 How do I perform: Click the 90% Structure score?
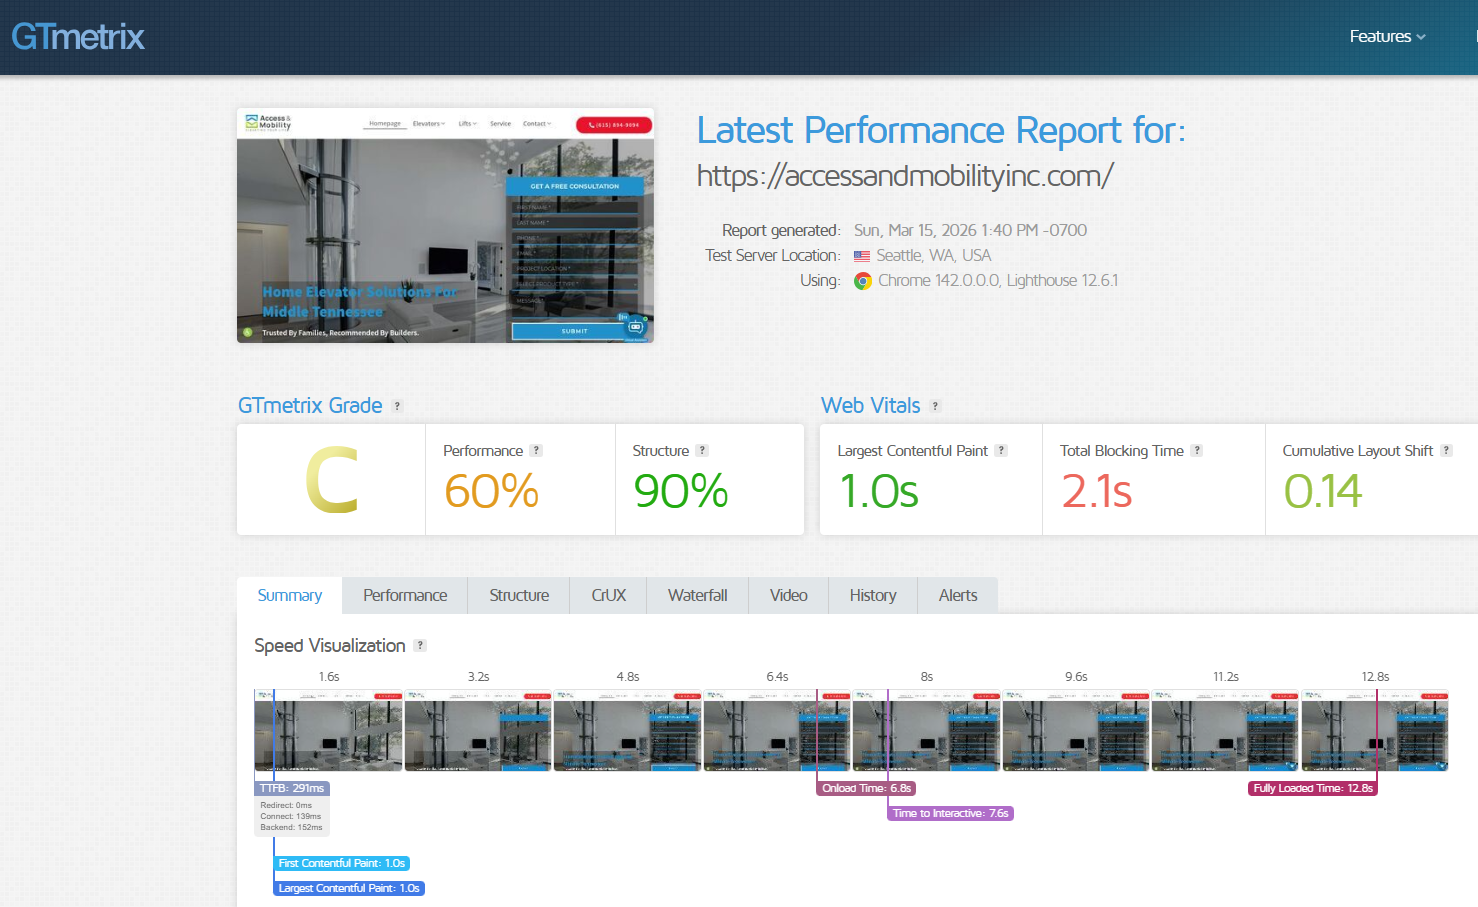pos(680,491)
